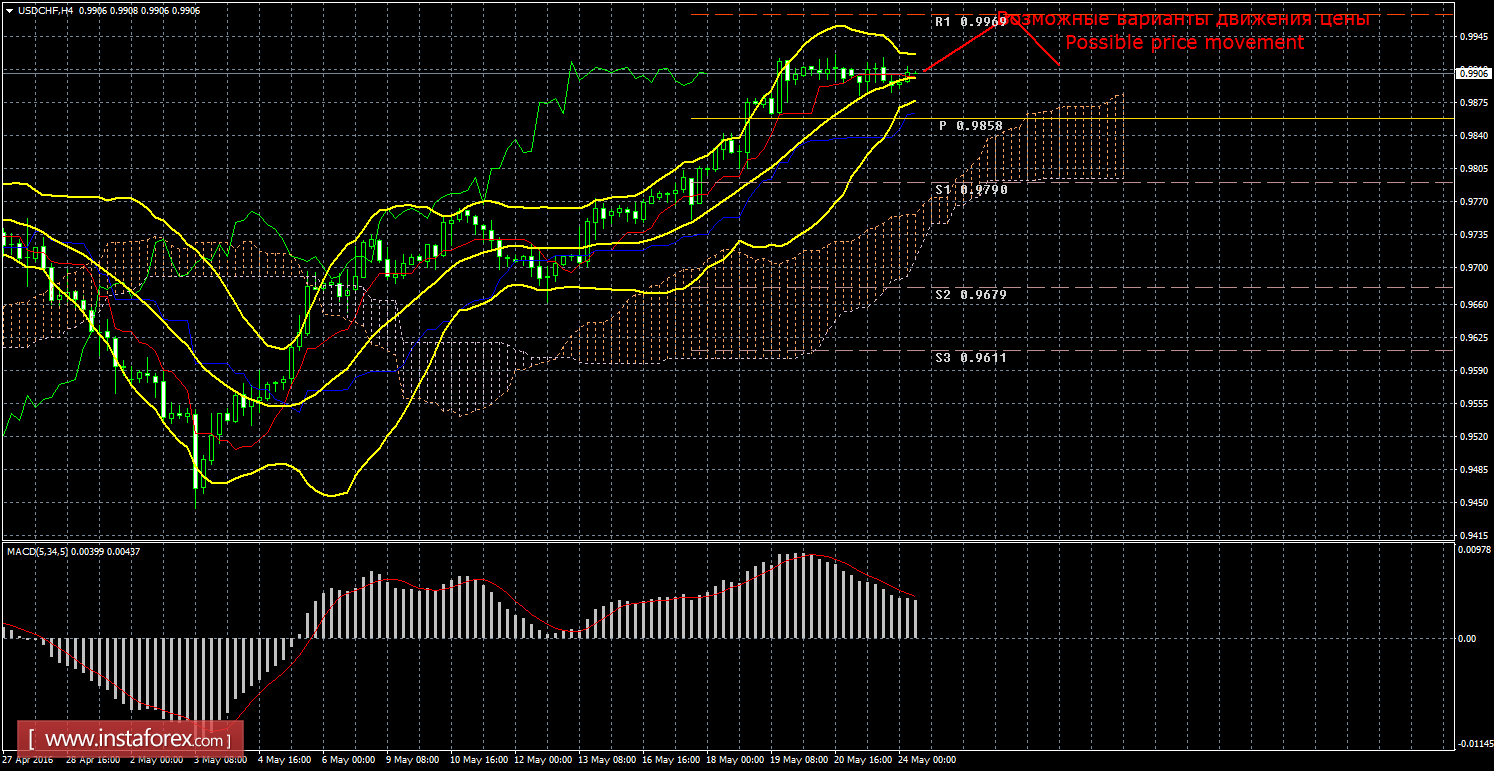Open the www.instaforex.com watermark link
Screen dimensions: 1494x771
tap(135, 740)
